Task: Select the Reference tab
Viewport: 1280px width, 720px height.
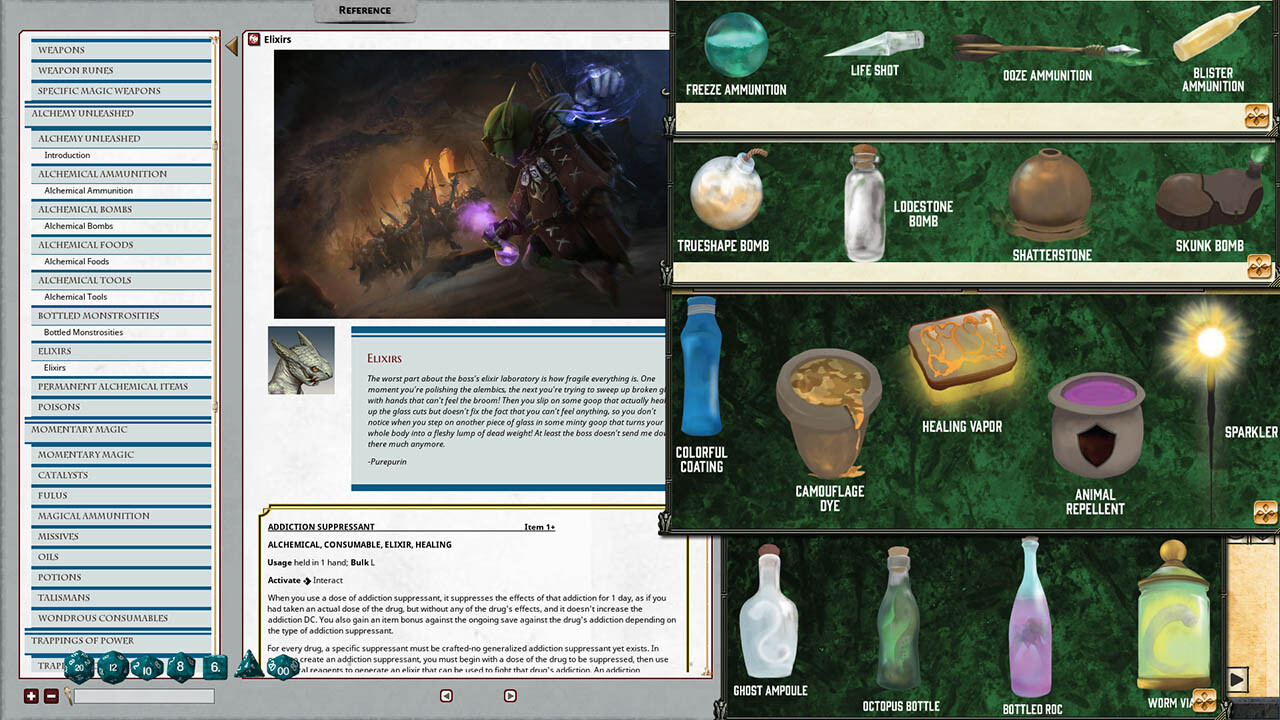Action: click(364, 10)
